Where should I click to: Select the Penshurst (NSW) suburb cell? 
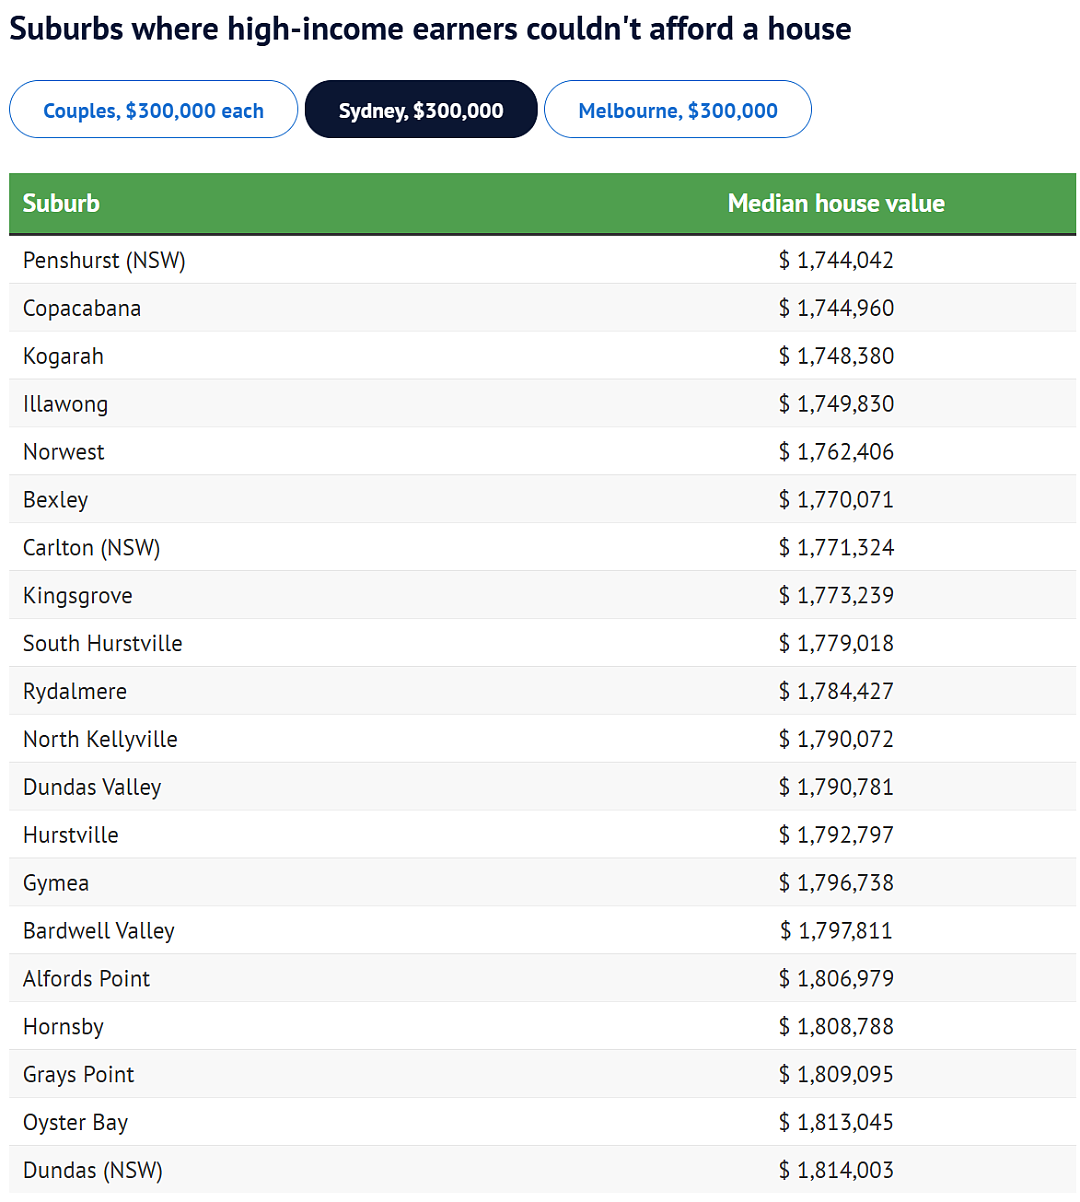[x=104, y=260]
